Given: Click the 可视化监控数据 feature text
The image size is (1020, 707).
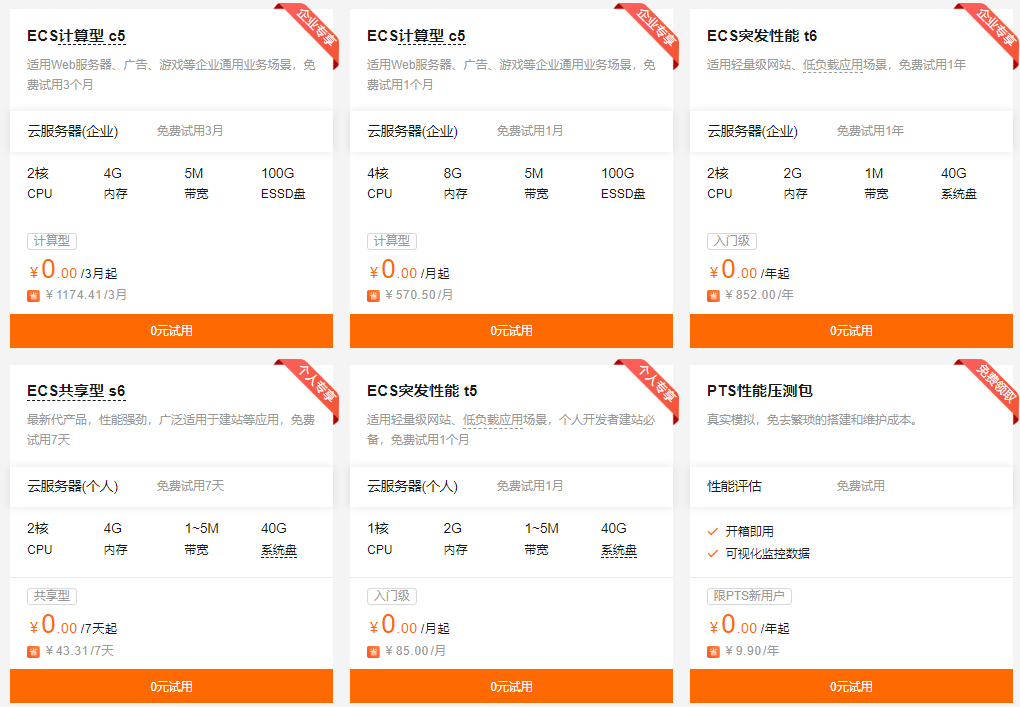Looking at the screenshot, I should (768, 554).
